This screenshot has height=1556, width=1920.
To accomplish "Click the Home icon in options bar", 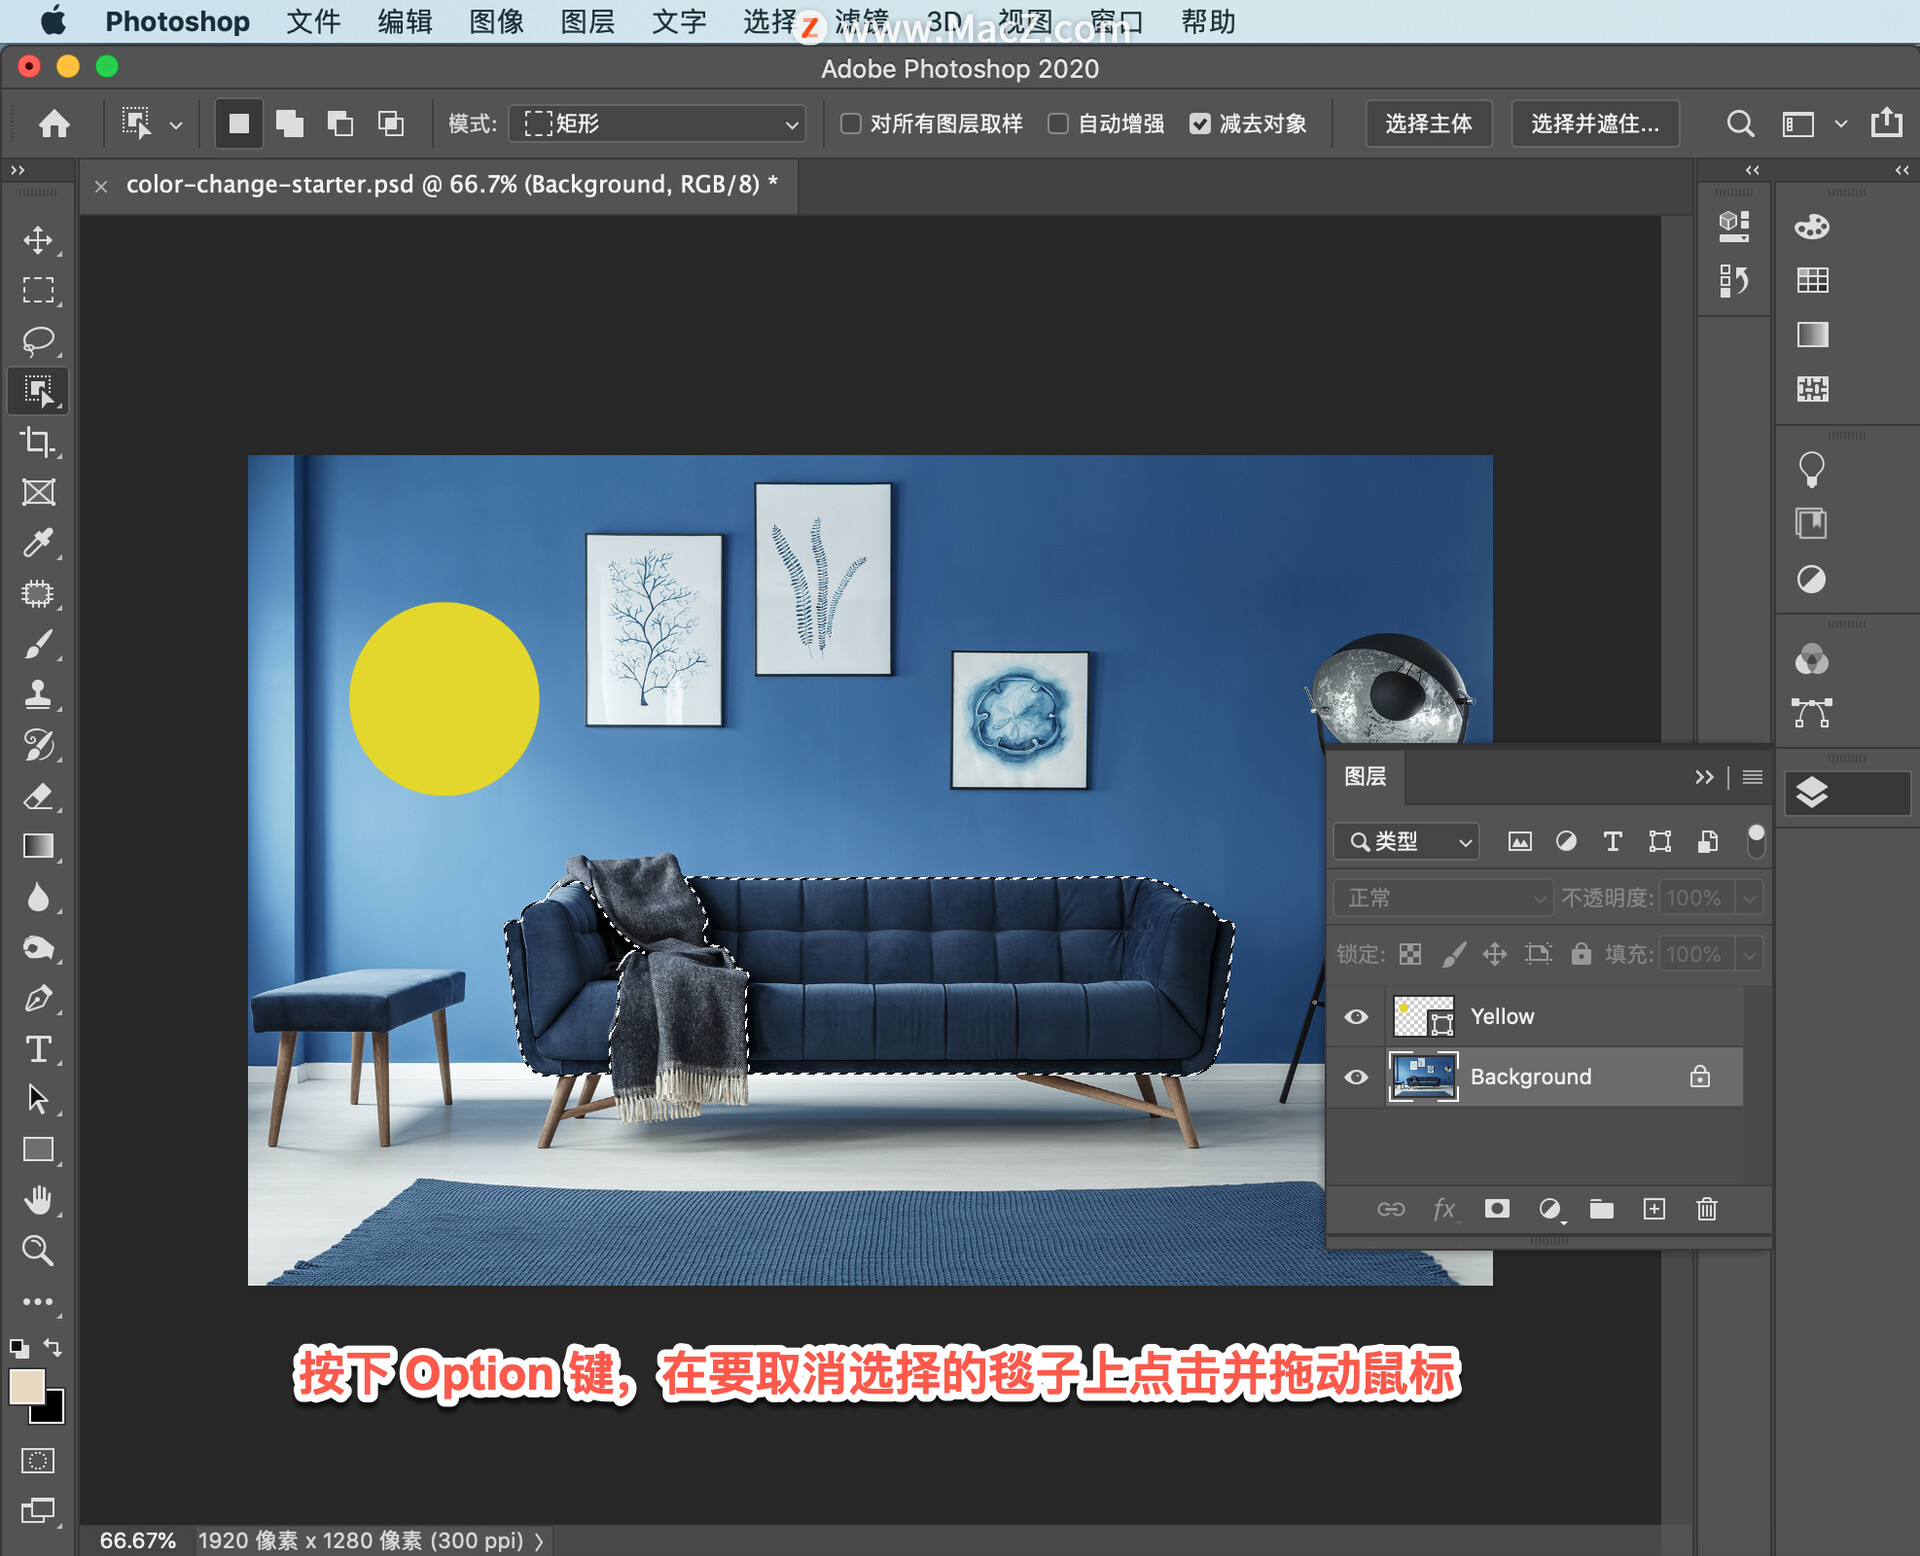I will tap(54, 124).
